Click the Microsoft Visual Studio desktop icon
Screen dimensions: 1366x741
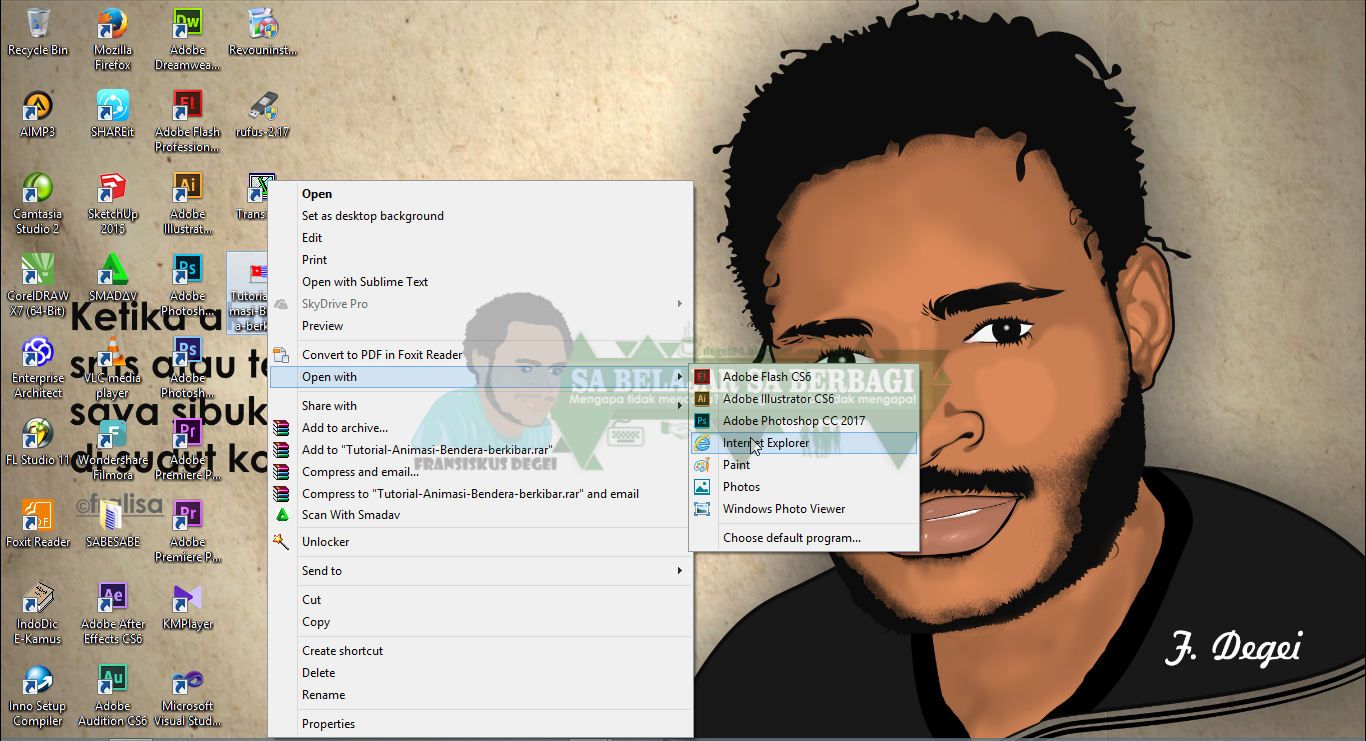point(187,695)
